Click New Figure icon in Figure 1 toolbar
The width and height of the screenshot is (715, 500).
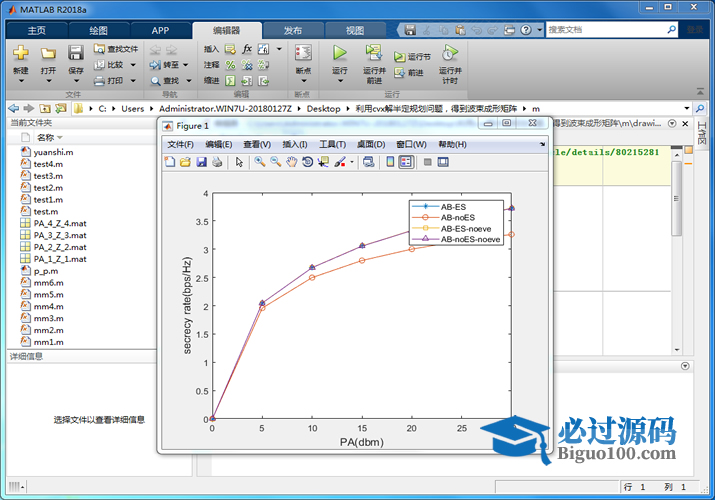pyautogui.click(x=170, y=162)
